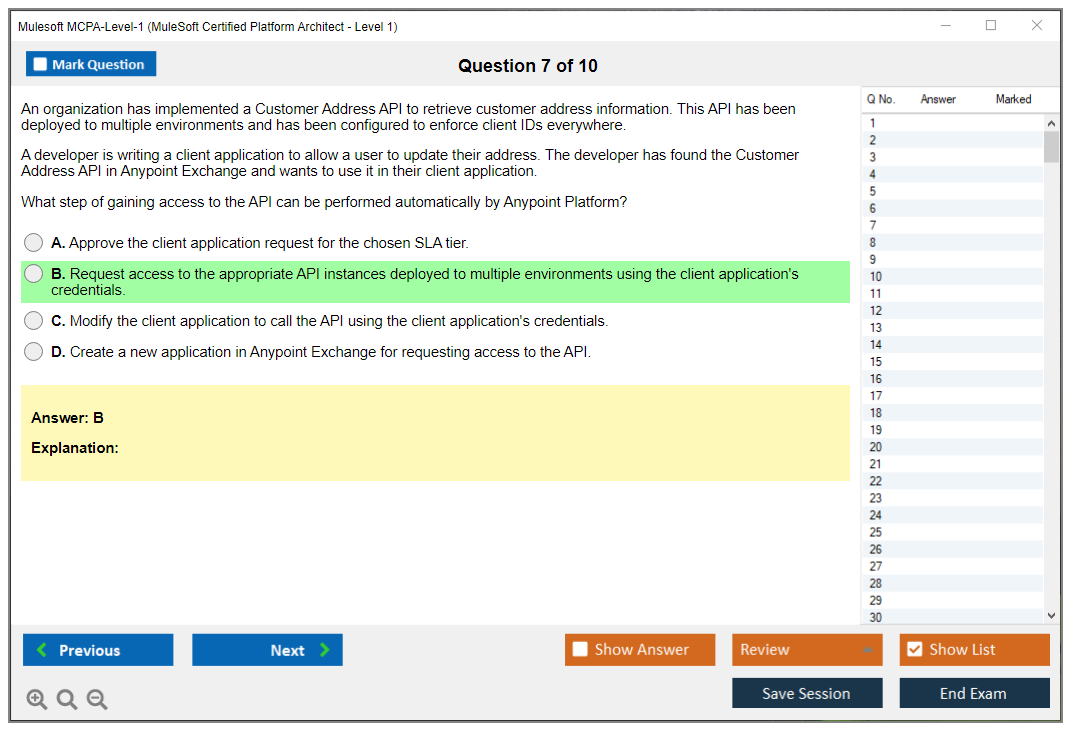
Task: Click the zoom reset magnifier icon
Action: [x=67, y=699]
